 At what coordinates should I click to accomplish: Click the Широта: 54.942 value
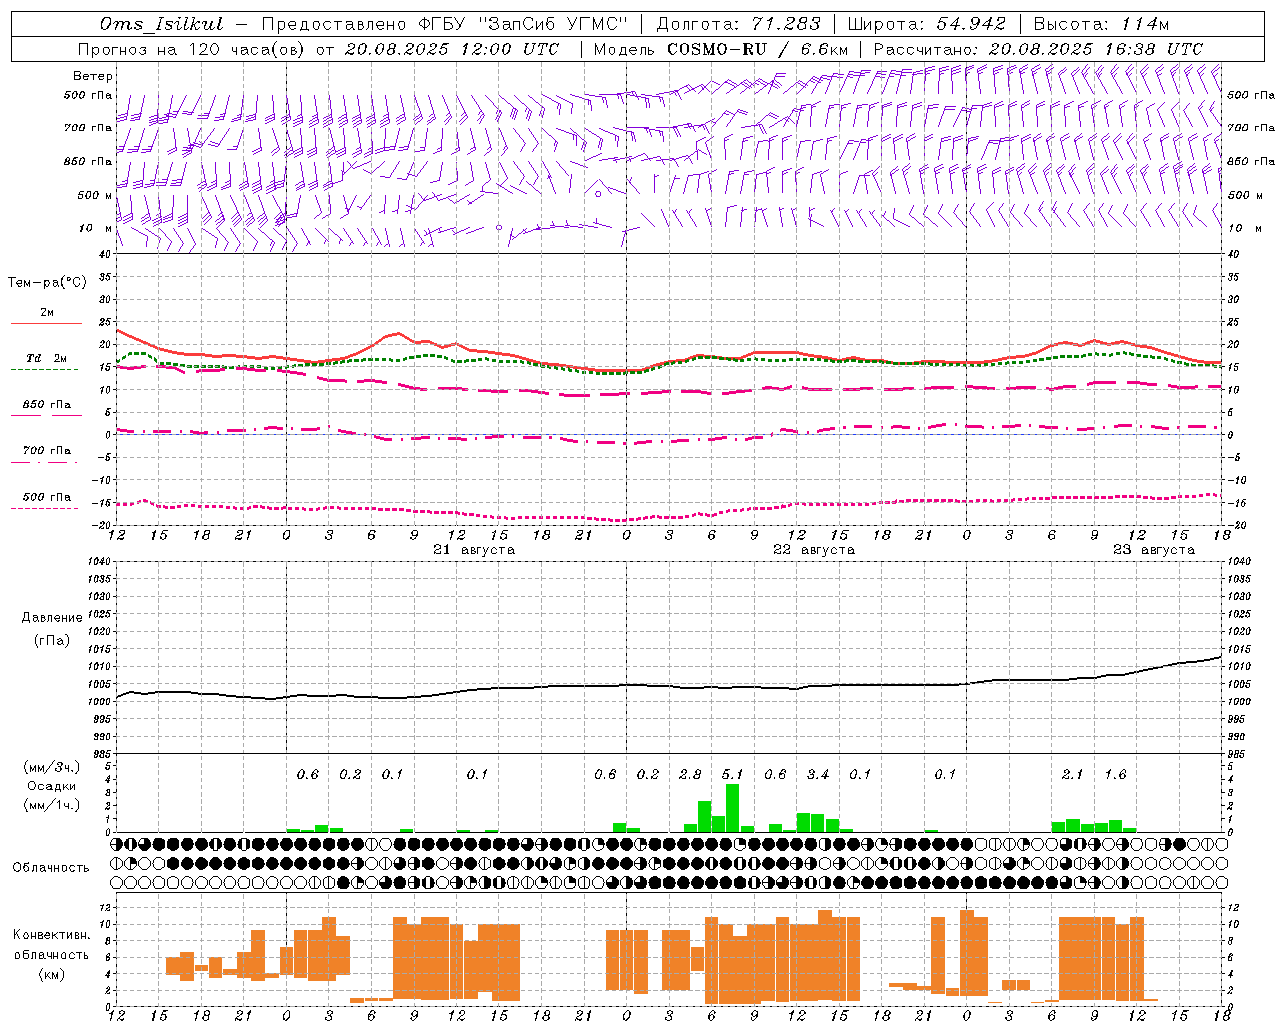(x=927, y=24)
